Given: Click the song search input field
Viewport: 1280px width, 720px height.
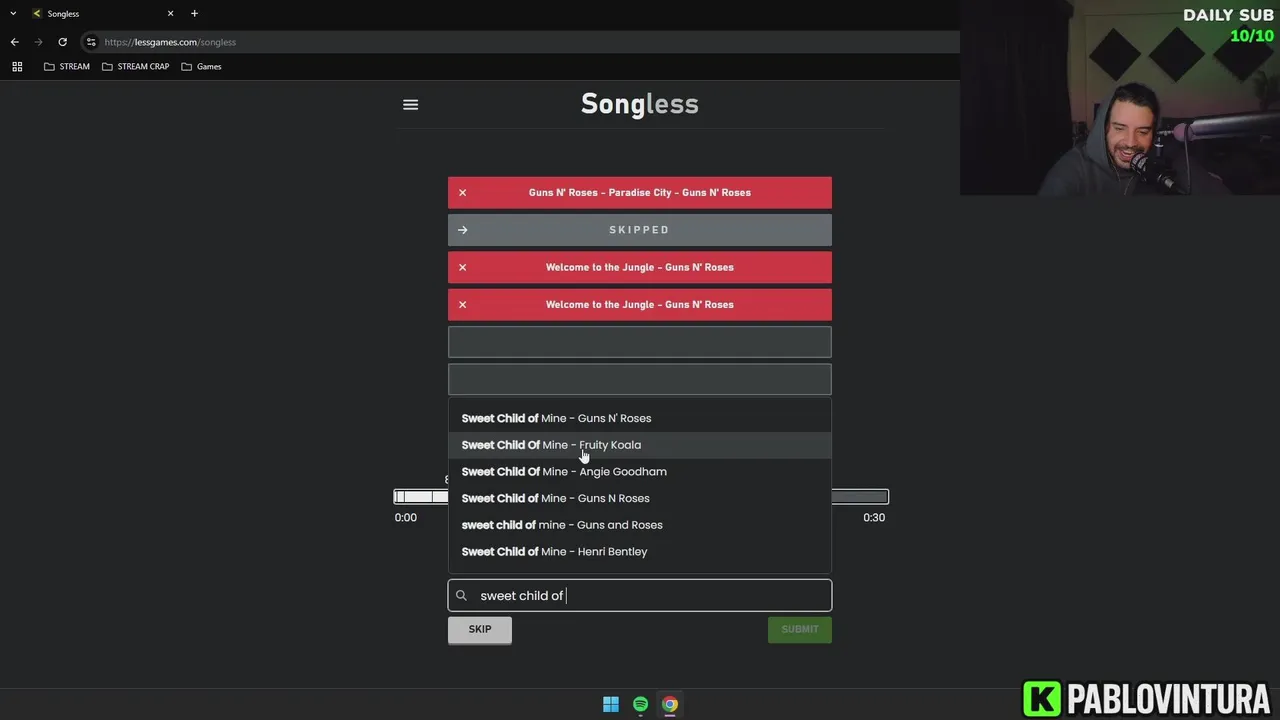Looking at the screenshot, I should pyautogui.click(x=640, y=595).
